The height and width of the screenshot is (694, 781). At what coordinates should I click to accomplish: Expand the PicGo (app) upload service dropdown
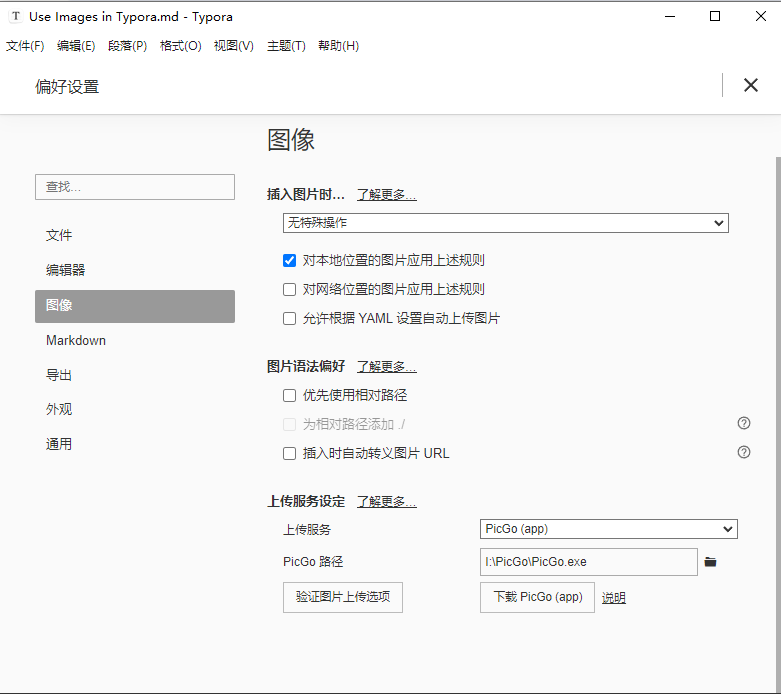(x=608, y=529)
